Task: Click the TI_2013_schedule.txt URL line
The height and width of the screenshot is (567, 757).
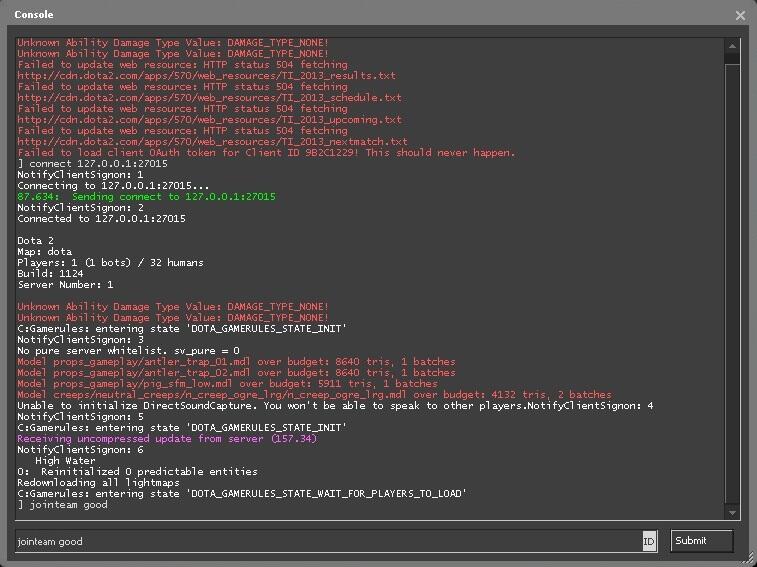Action: [x=209, y=98]
